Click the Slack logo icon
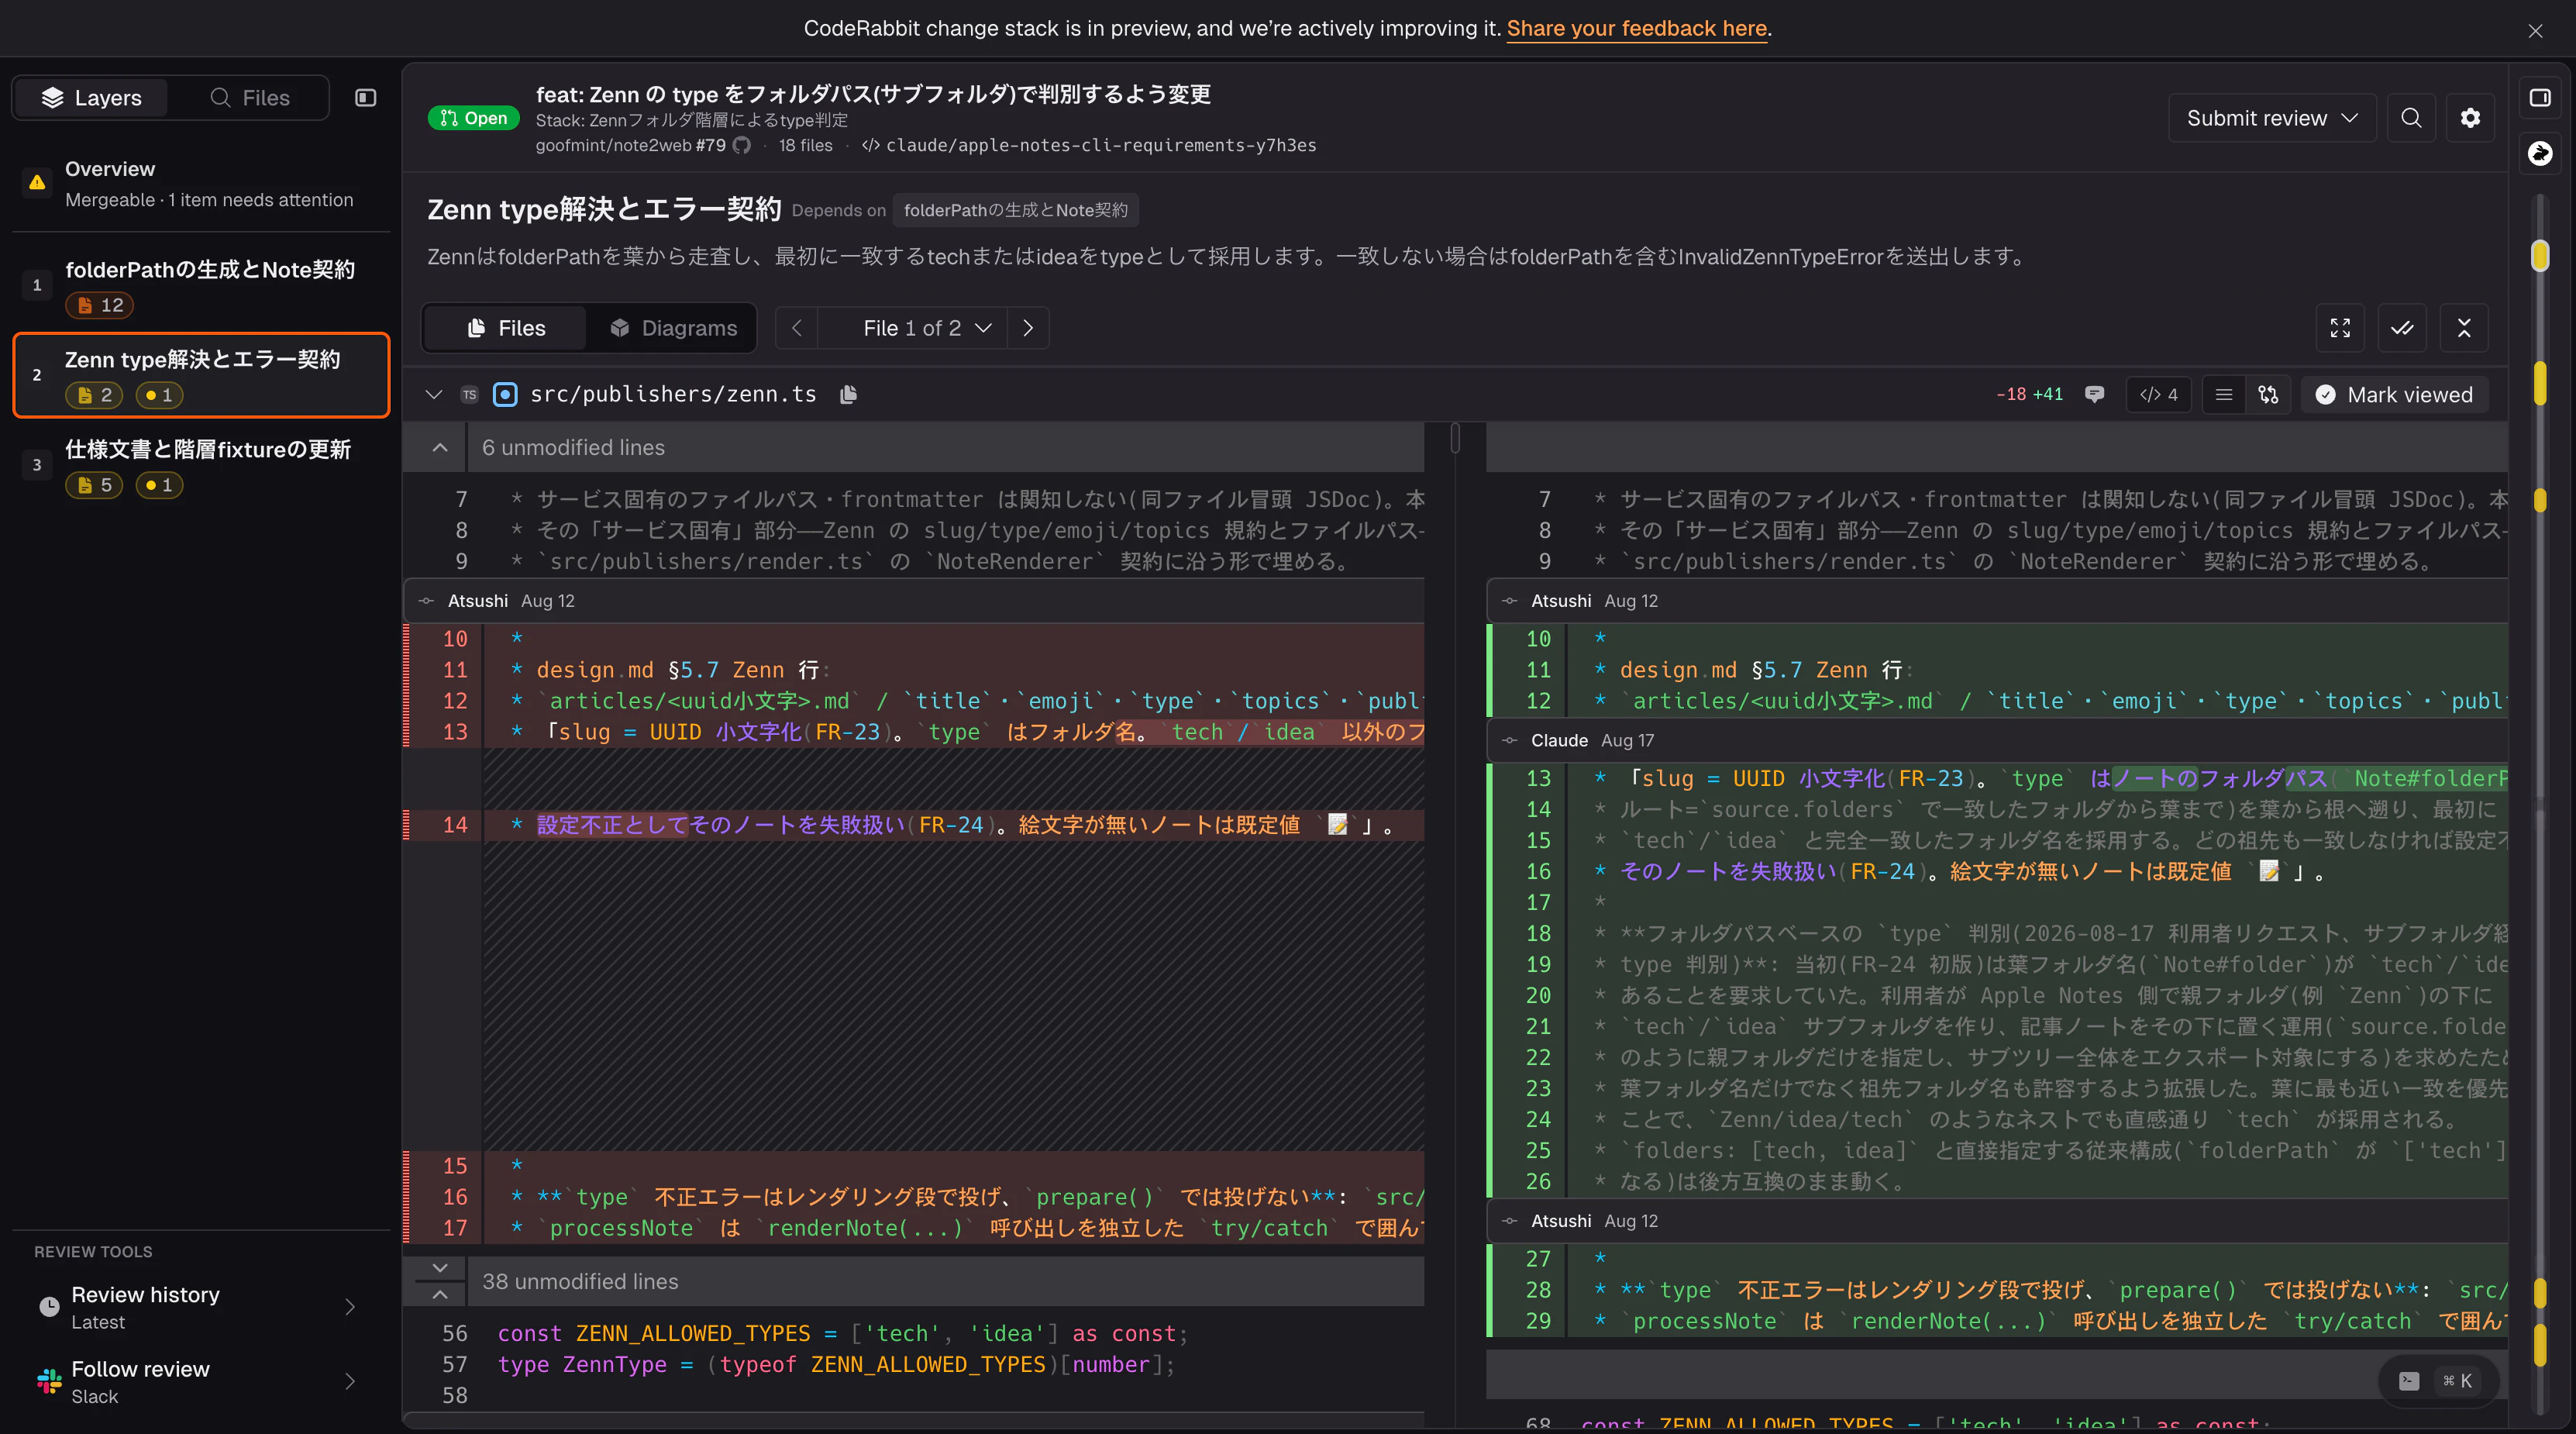The image size is (2576, 1434). pos(49,1381)
